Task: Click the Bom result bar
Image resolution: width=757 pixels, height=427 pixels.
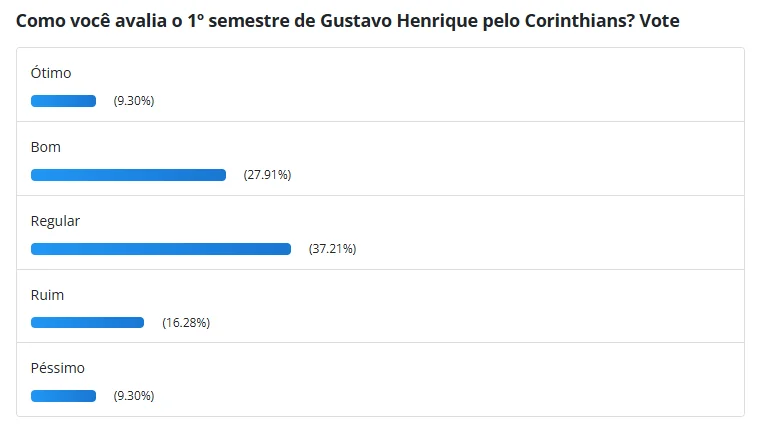Action: [128, 175]
